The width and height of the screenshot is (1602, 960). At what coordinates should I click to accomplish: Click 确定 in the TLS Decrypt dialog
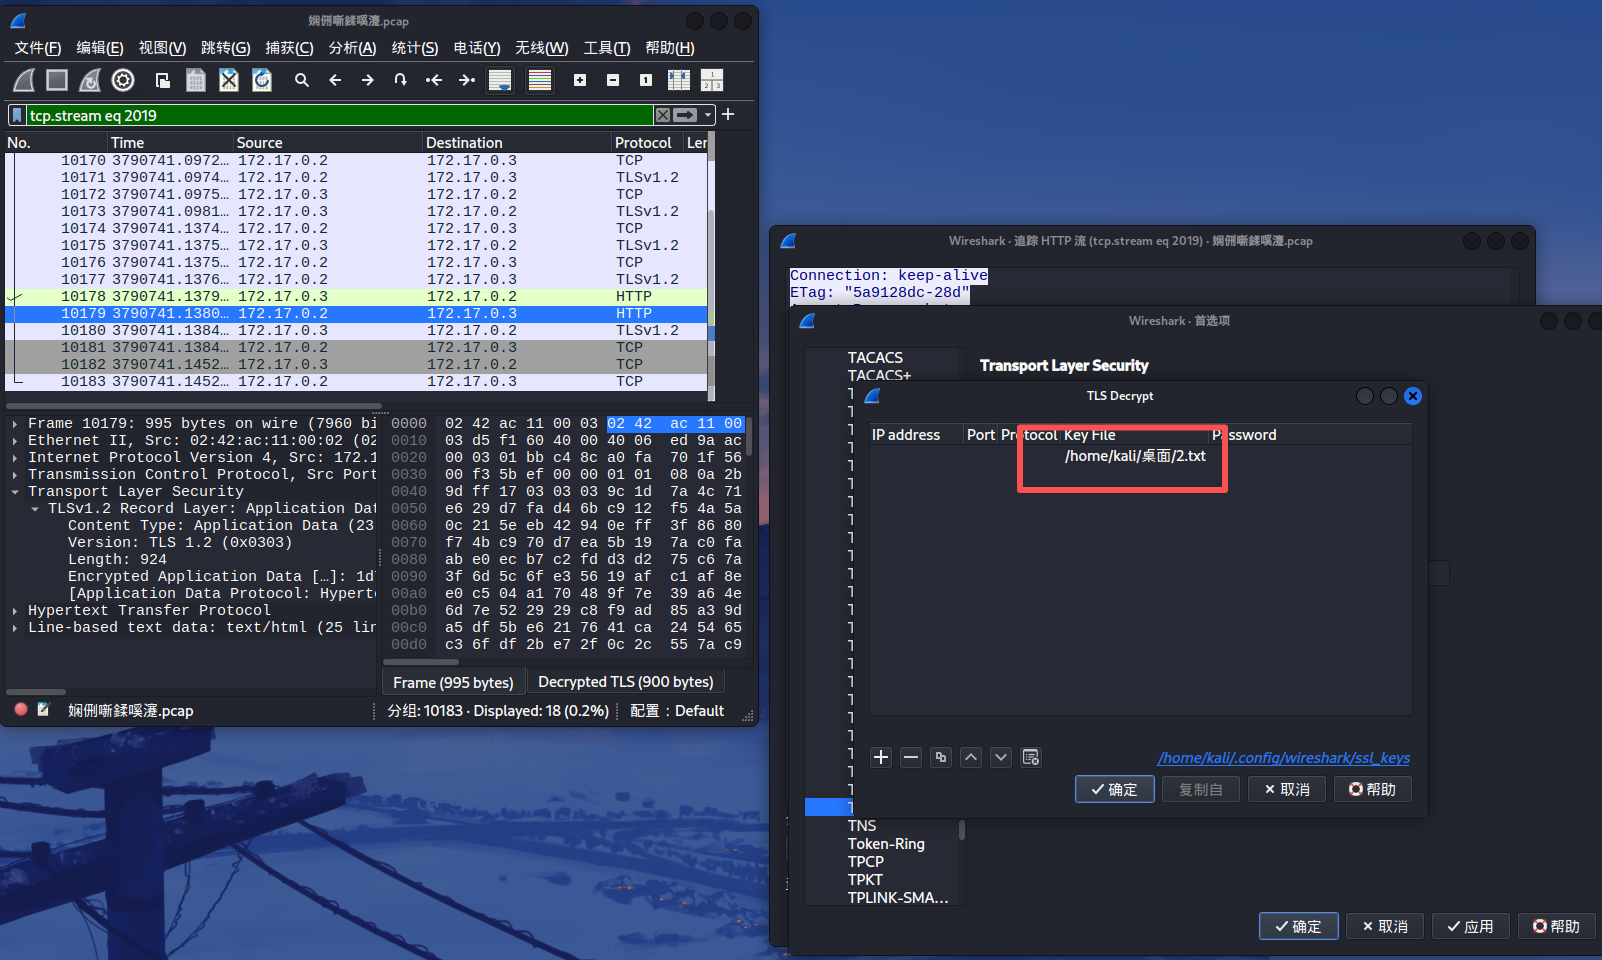pos(1114,789)
